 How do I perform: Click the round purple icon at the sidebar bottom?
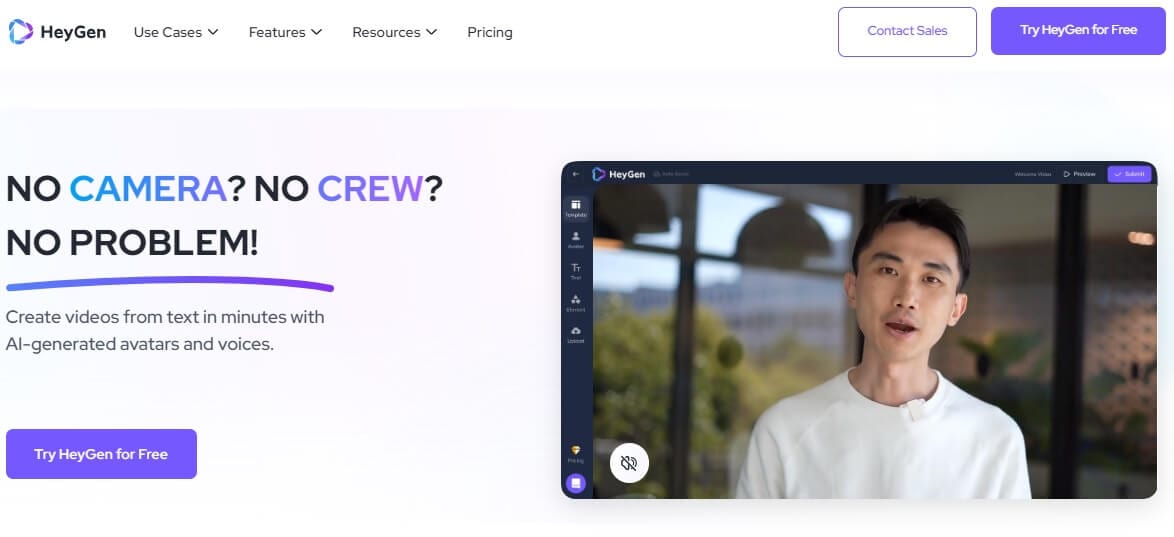tap(576, 483)
